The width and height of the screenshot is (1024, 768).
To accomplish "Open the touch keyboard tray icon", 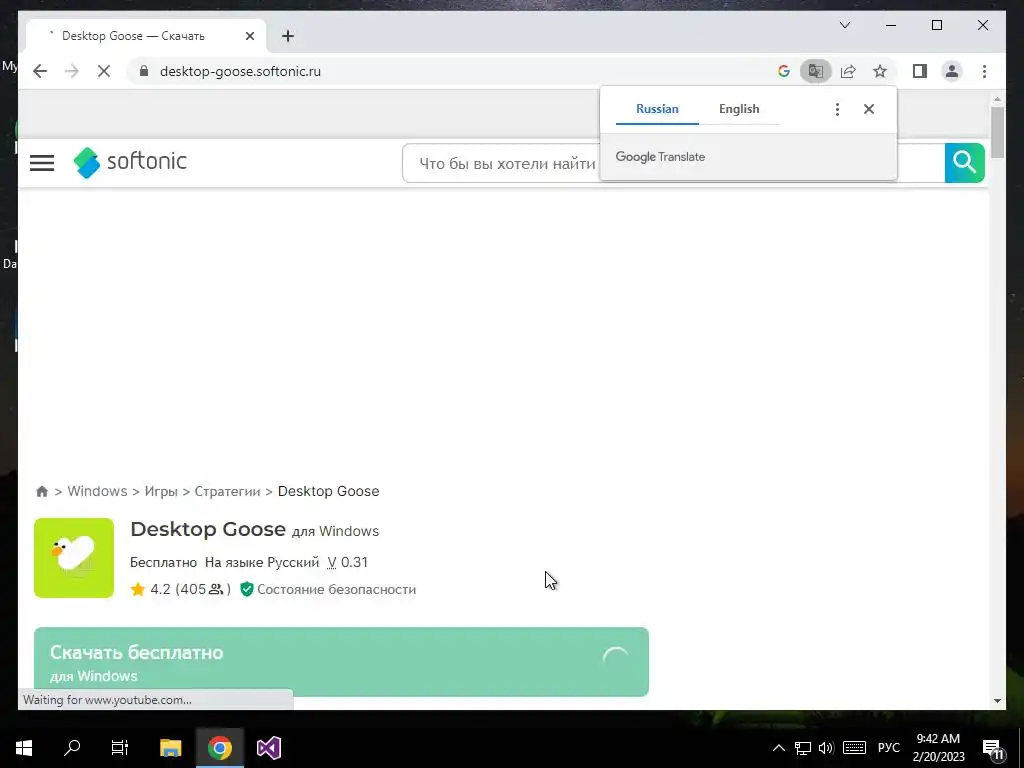I will (x=854, y=748).
